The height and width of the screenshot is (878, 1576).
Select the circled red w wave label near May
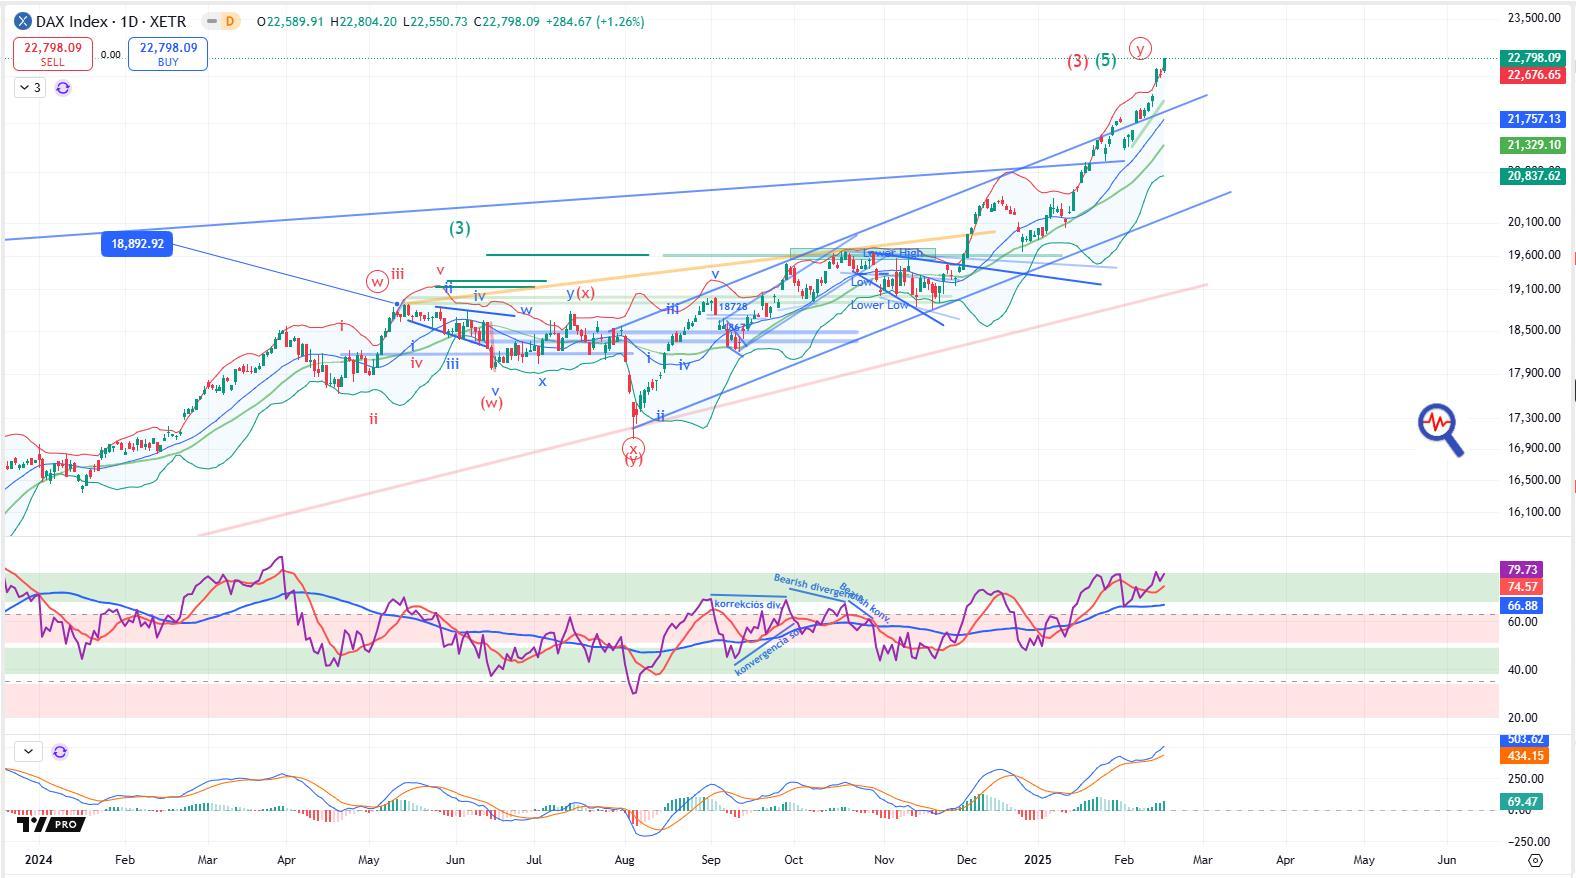click(377, 281)
